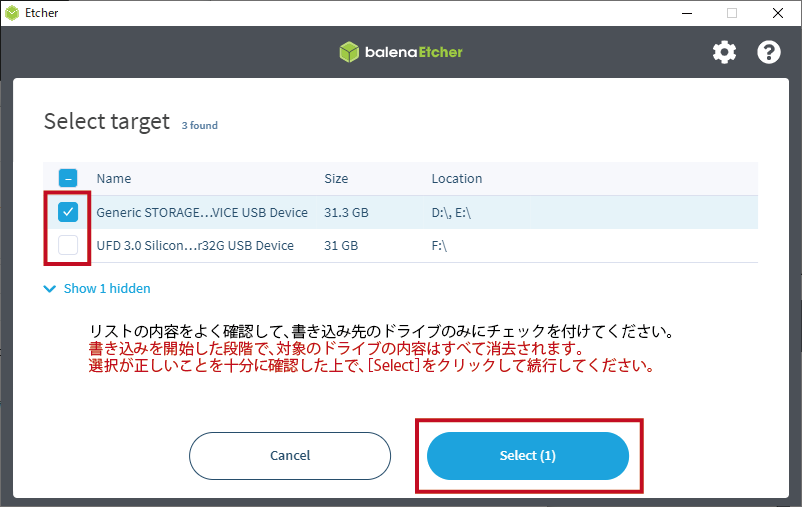The image size is (803, 508).
Task: Click the Etcher title bar app icon
Action: [12, 13]
